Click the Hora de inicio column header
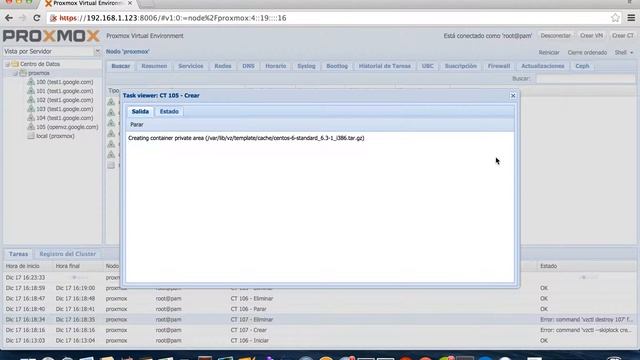The height and width of the screenshot is (360, 640). pyautogui.click(x=28, y=266)
